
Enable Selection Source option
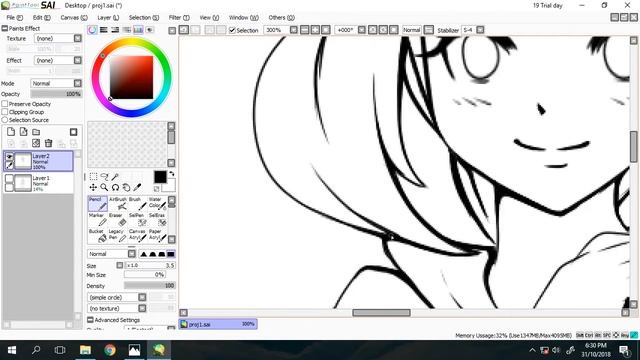tap(5, 120)
